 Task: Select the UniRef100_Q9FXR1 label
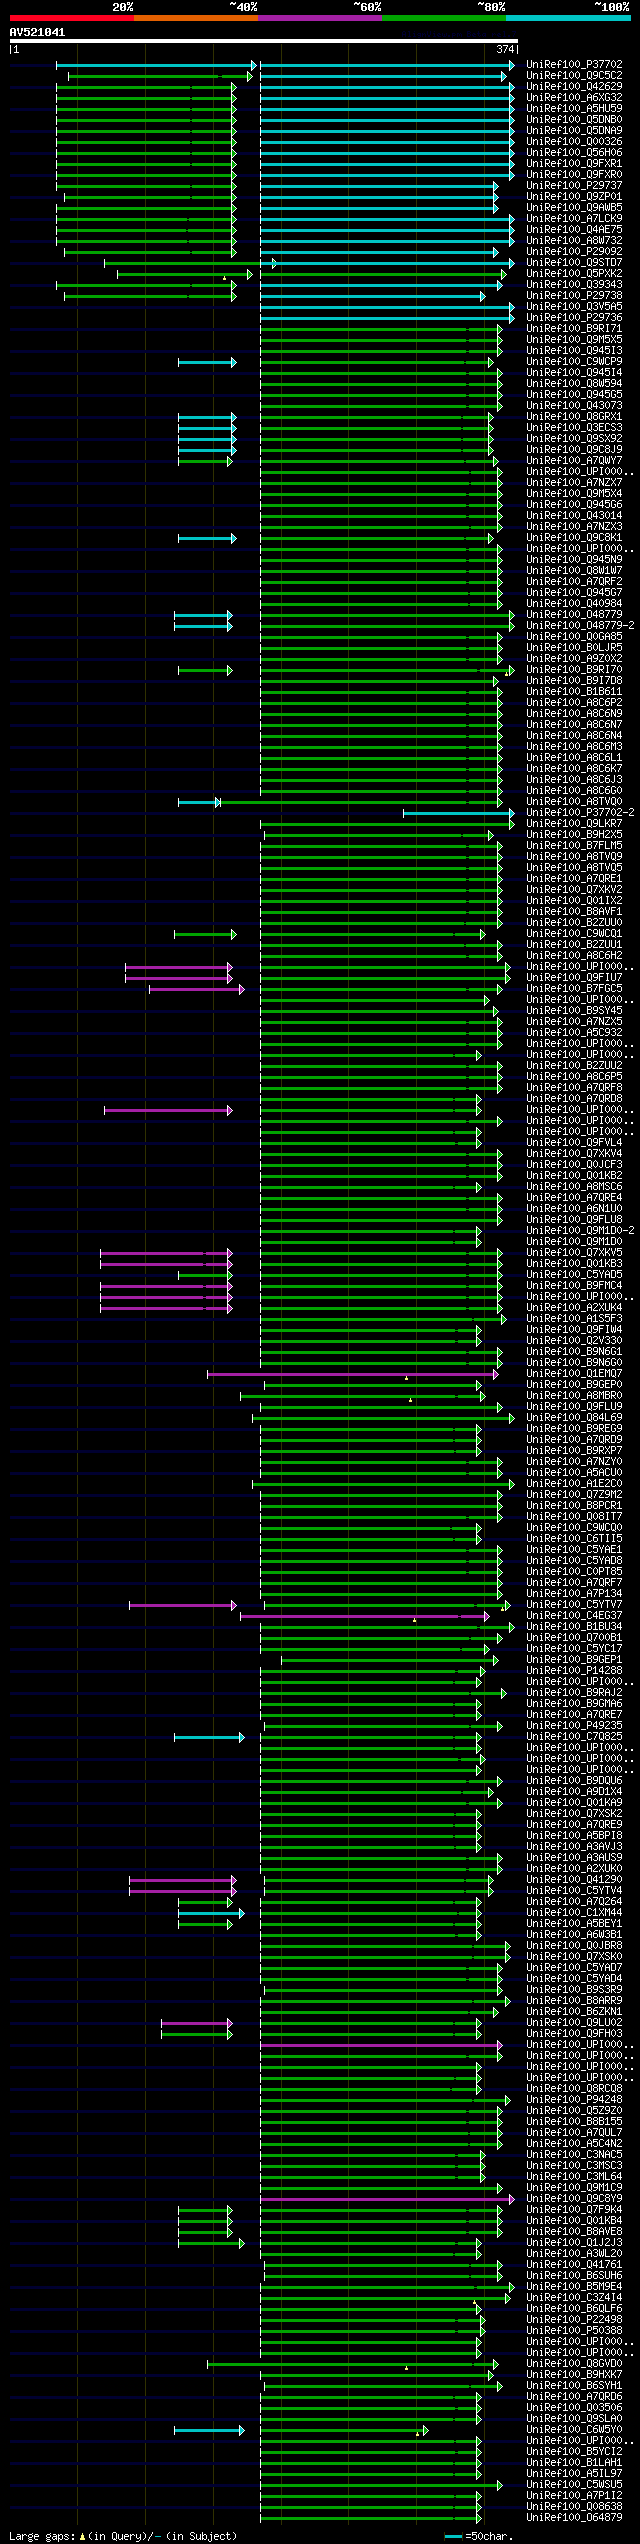tap(574, 163)
